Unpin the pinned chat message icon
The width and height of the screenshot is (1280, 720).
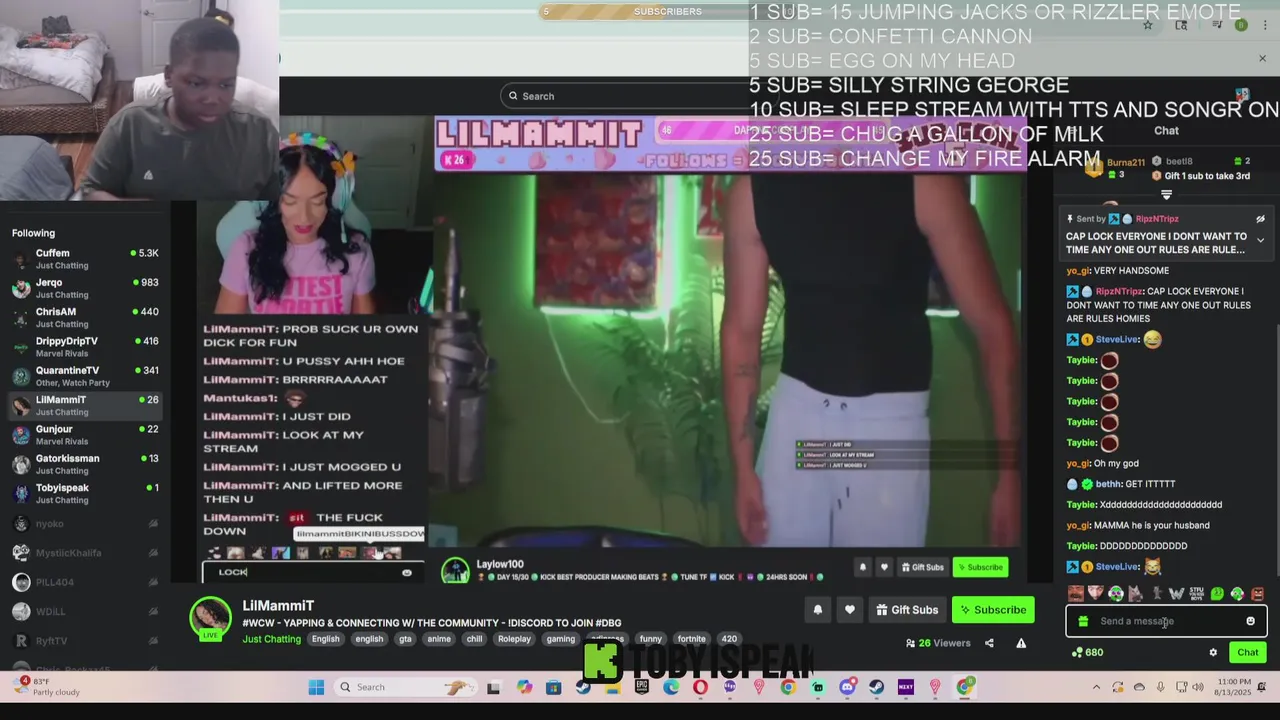pyautogui.click(x=1260, y=219)
